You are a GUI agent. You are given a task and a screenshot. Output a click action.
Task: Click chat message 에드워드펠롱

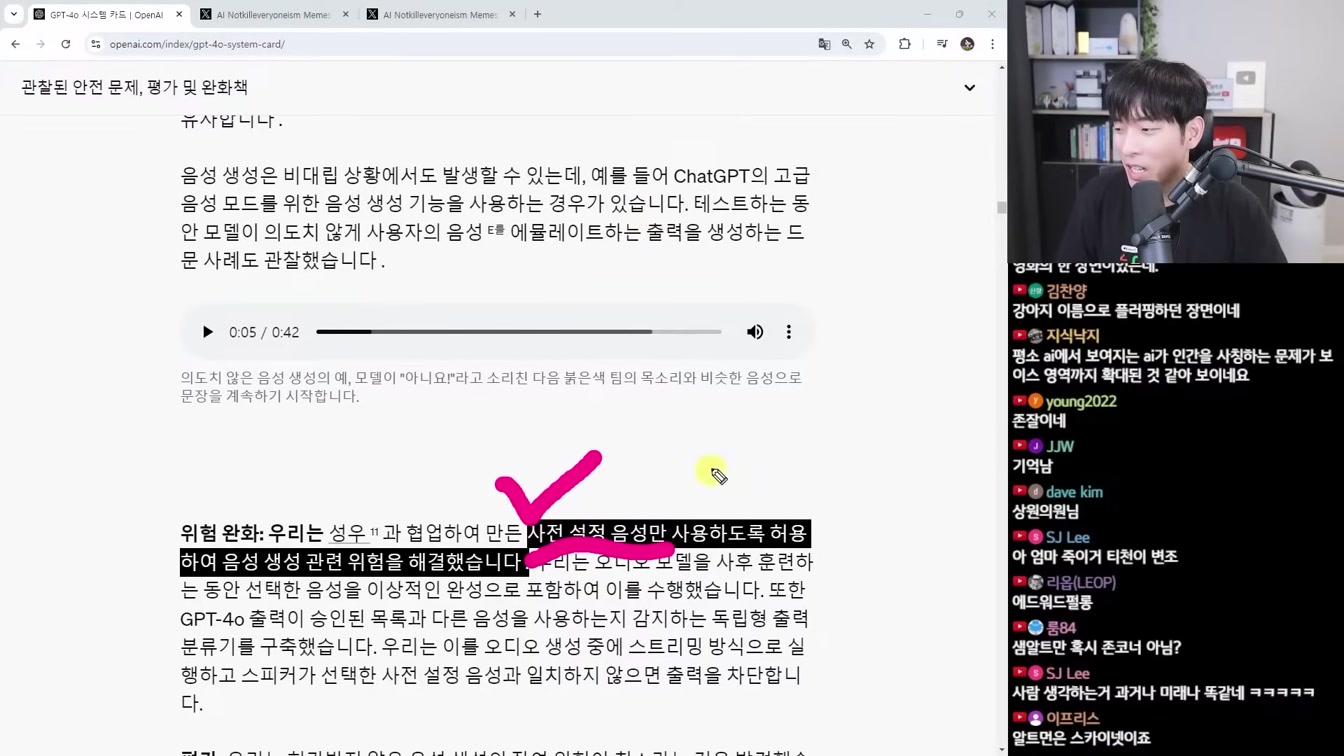coord(1052,603)
